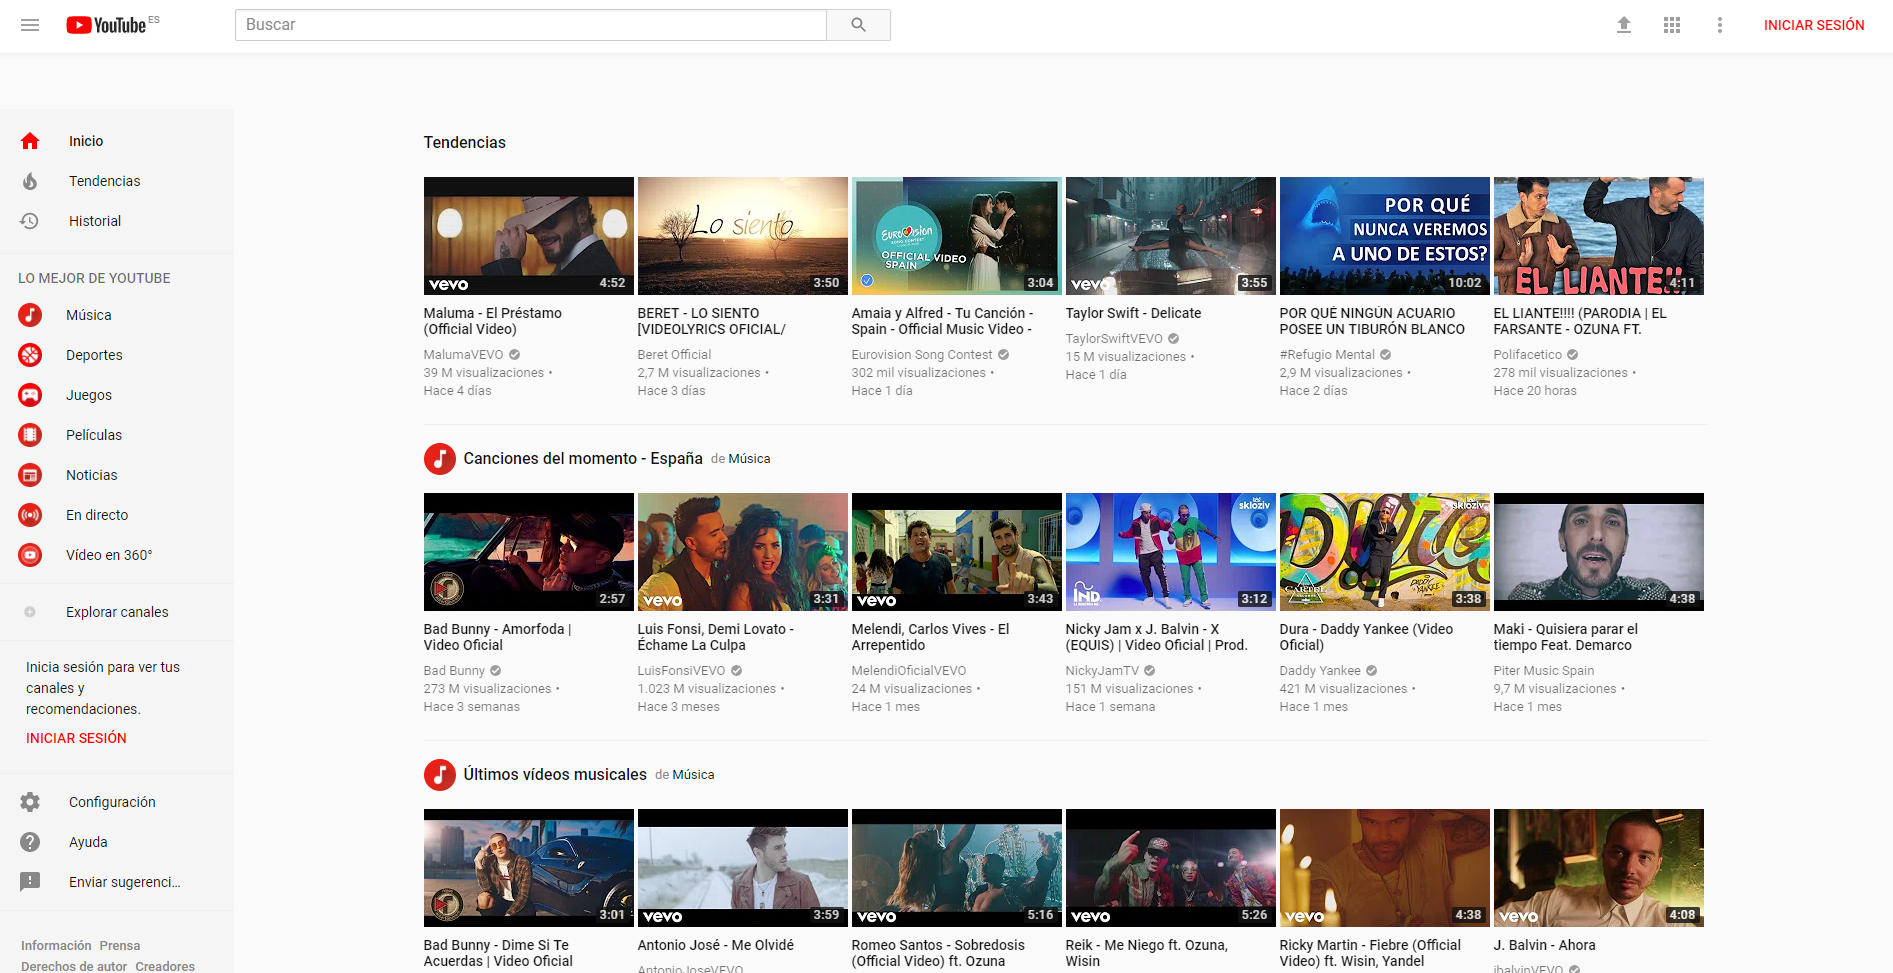Open the hamburger guide menu
This screenshot has height=973, width=1893.
[x=30, y=25]
